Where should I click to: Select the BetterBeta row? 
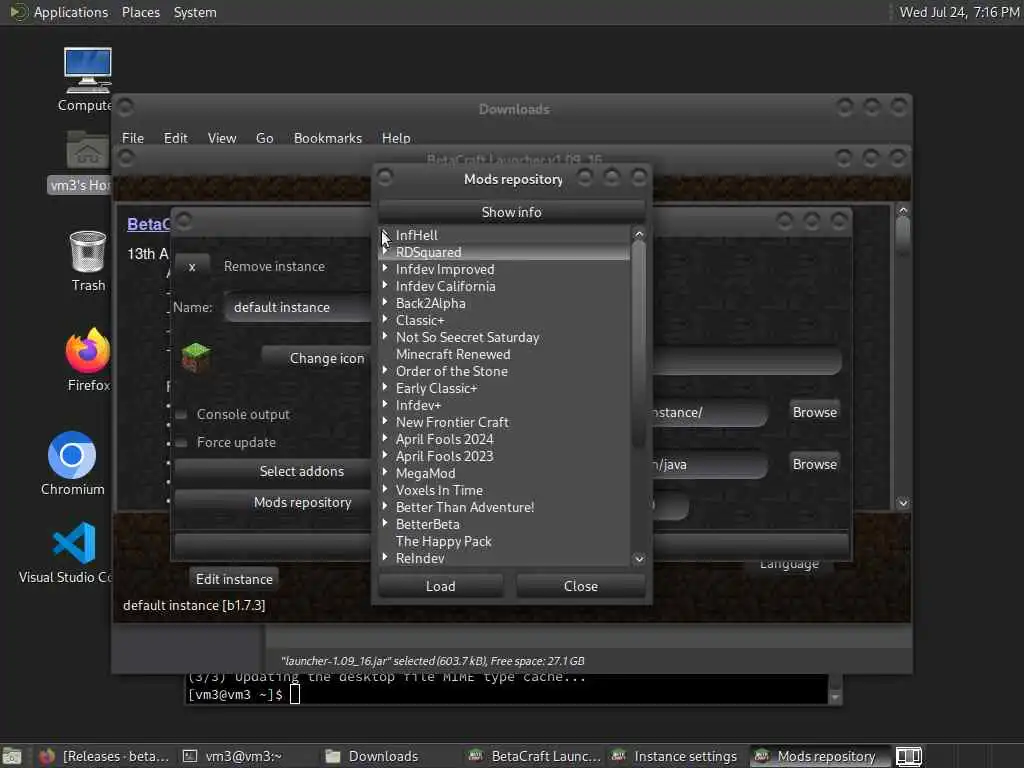[504, 524]
